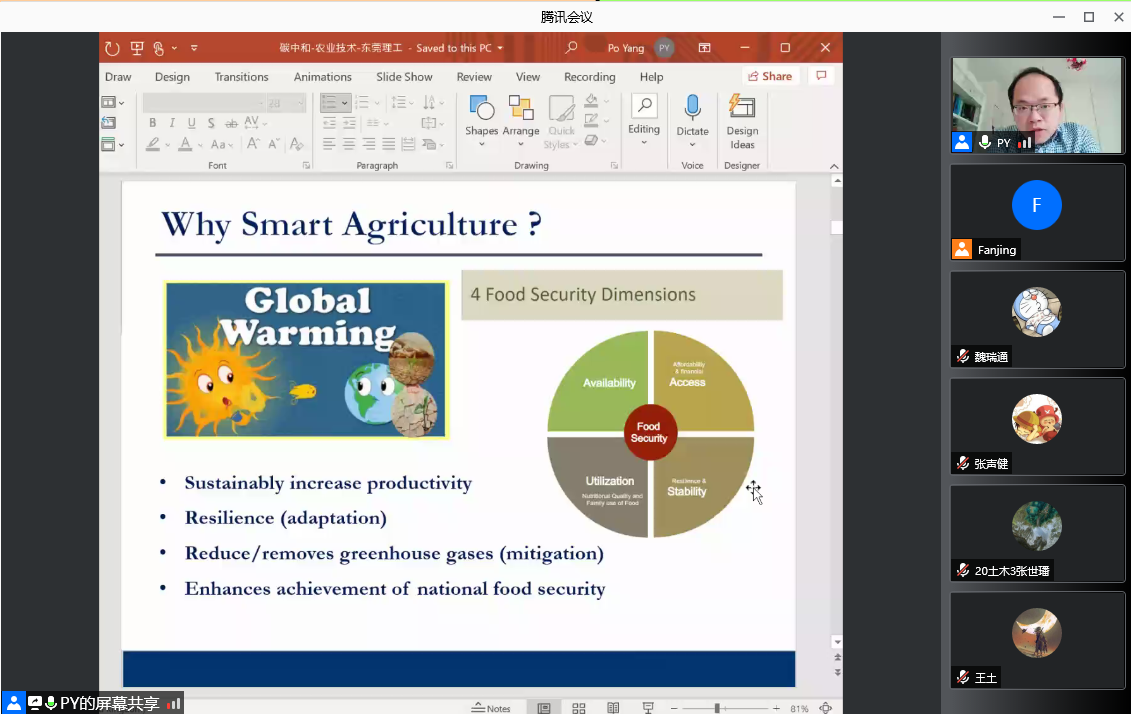Click the Share button
The image size is (1131, 714).
(769, 76)
